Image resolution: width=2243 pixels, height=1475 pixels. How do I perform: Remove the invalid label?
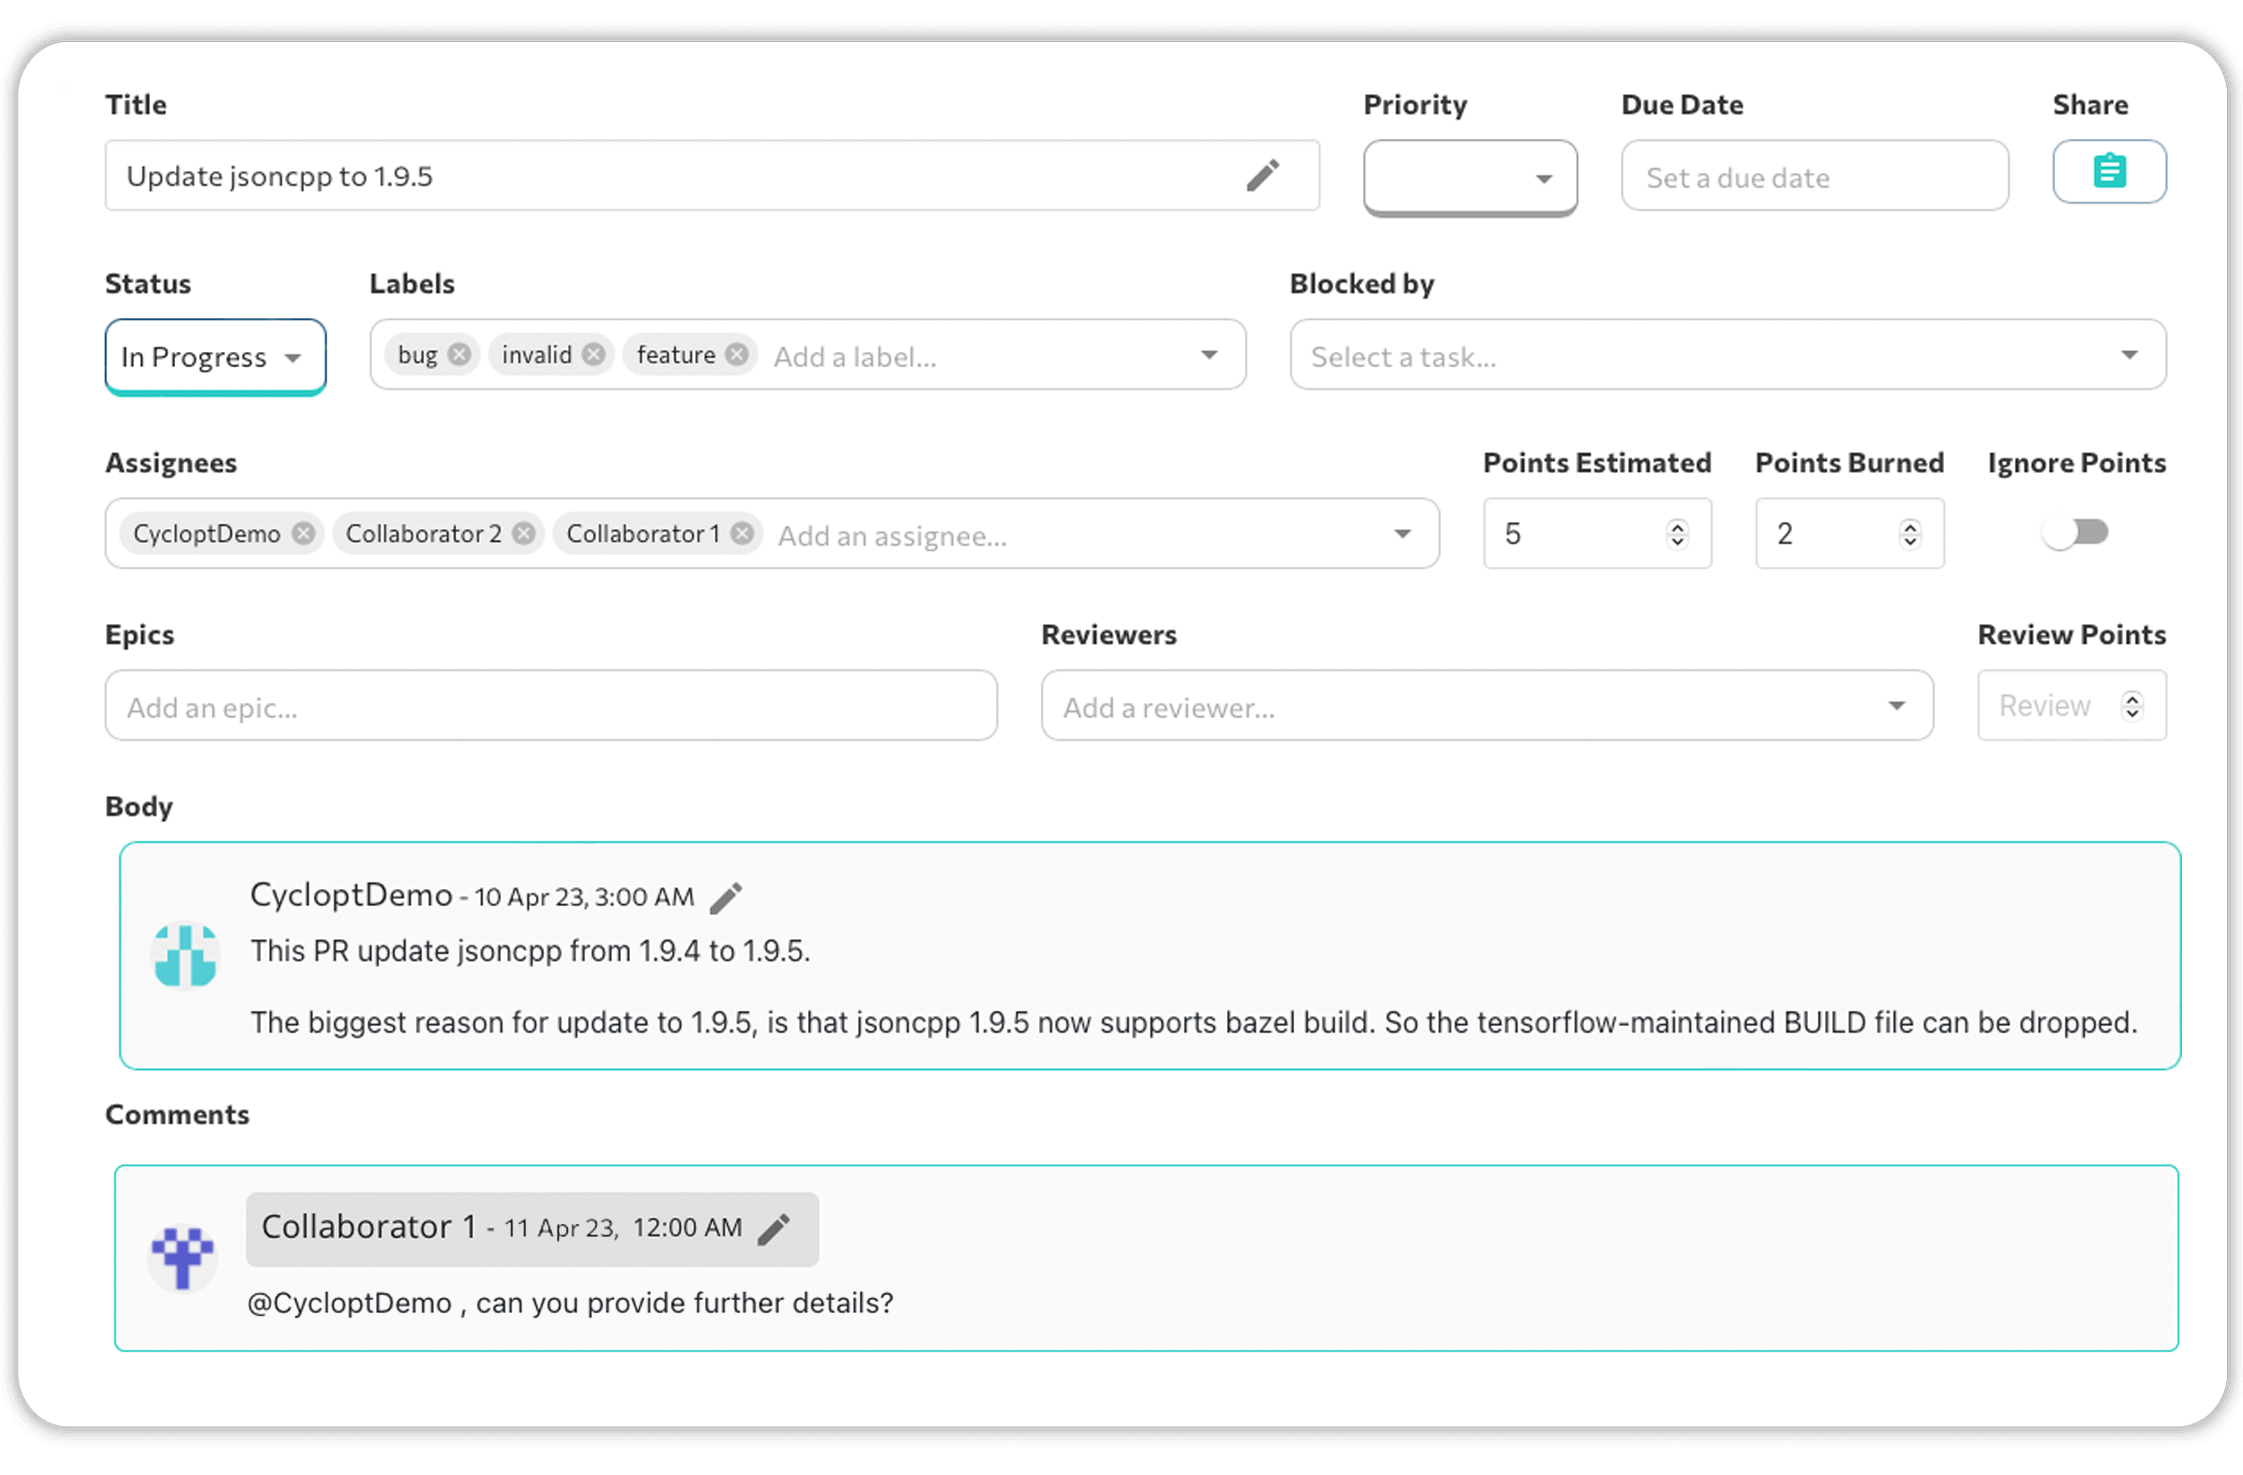pyautogui.click(x=594, y=354)
